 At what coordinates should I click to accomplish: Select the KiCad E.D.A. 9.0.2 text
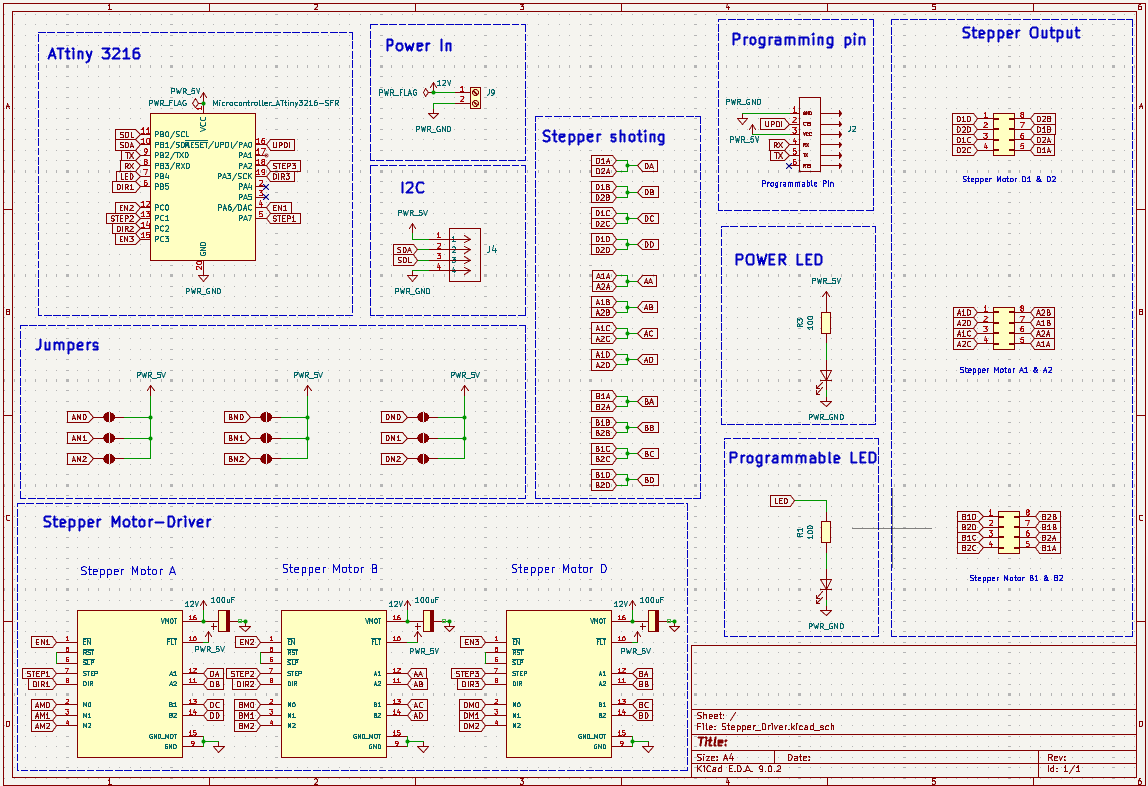point(738,769)
